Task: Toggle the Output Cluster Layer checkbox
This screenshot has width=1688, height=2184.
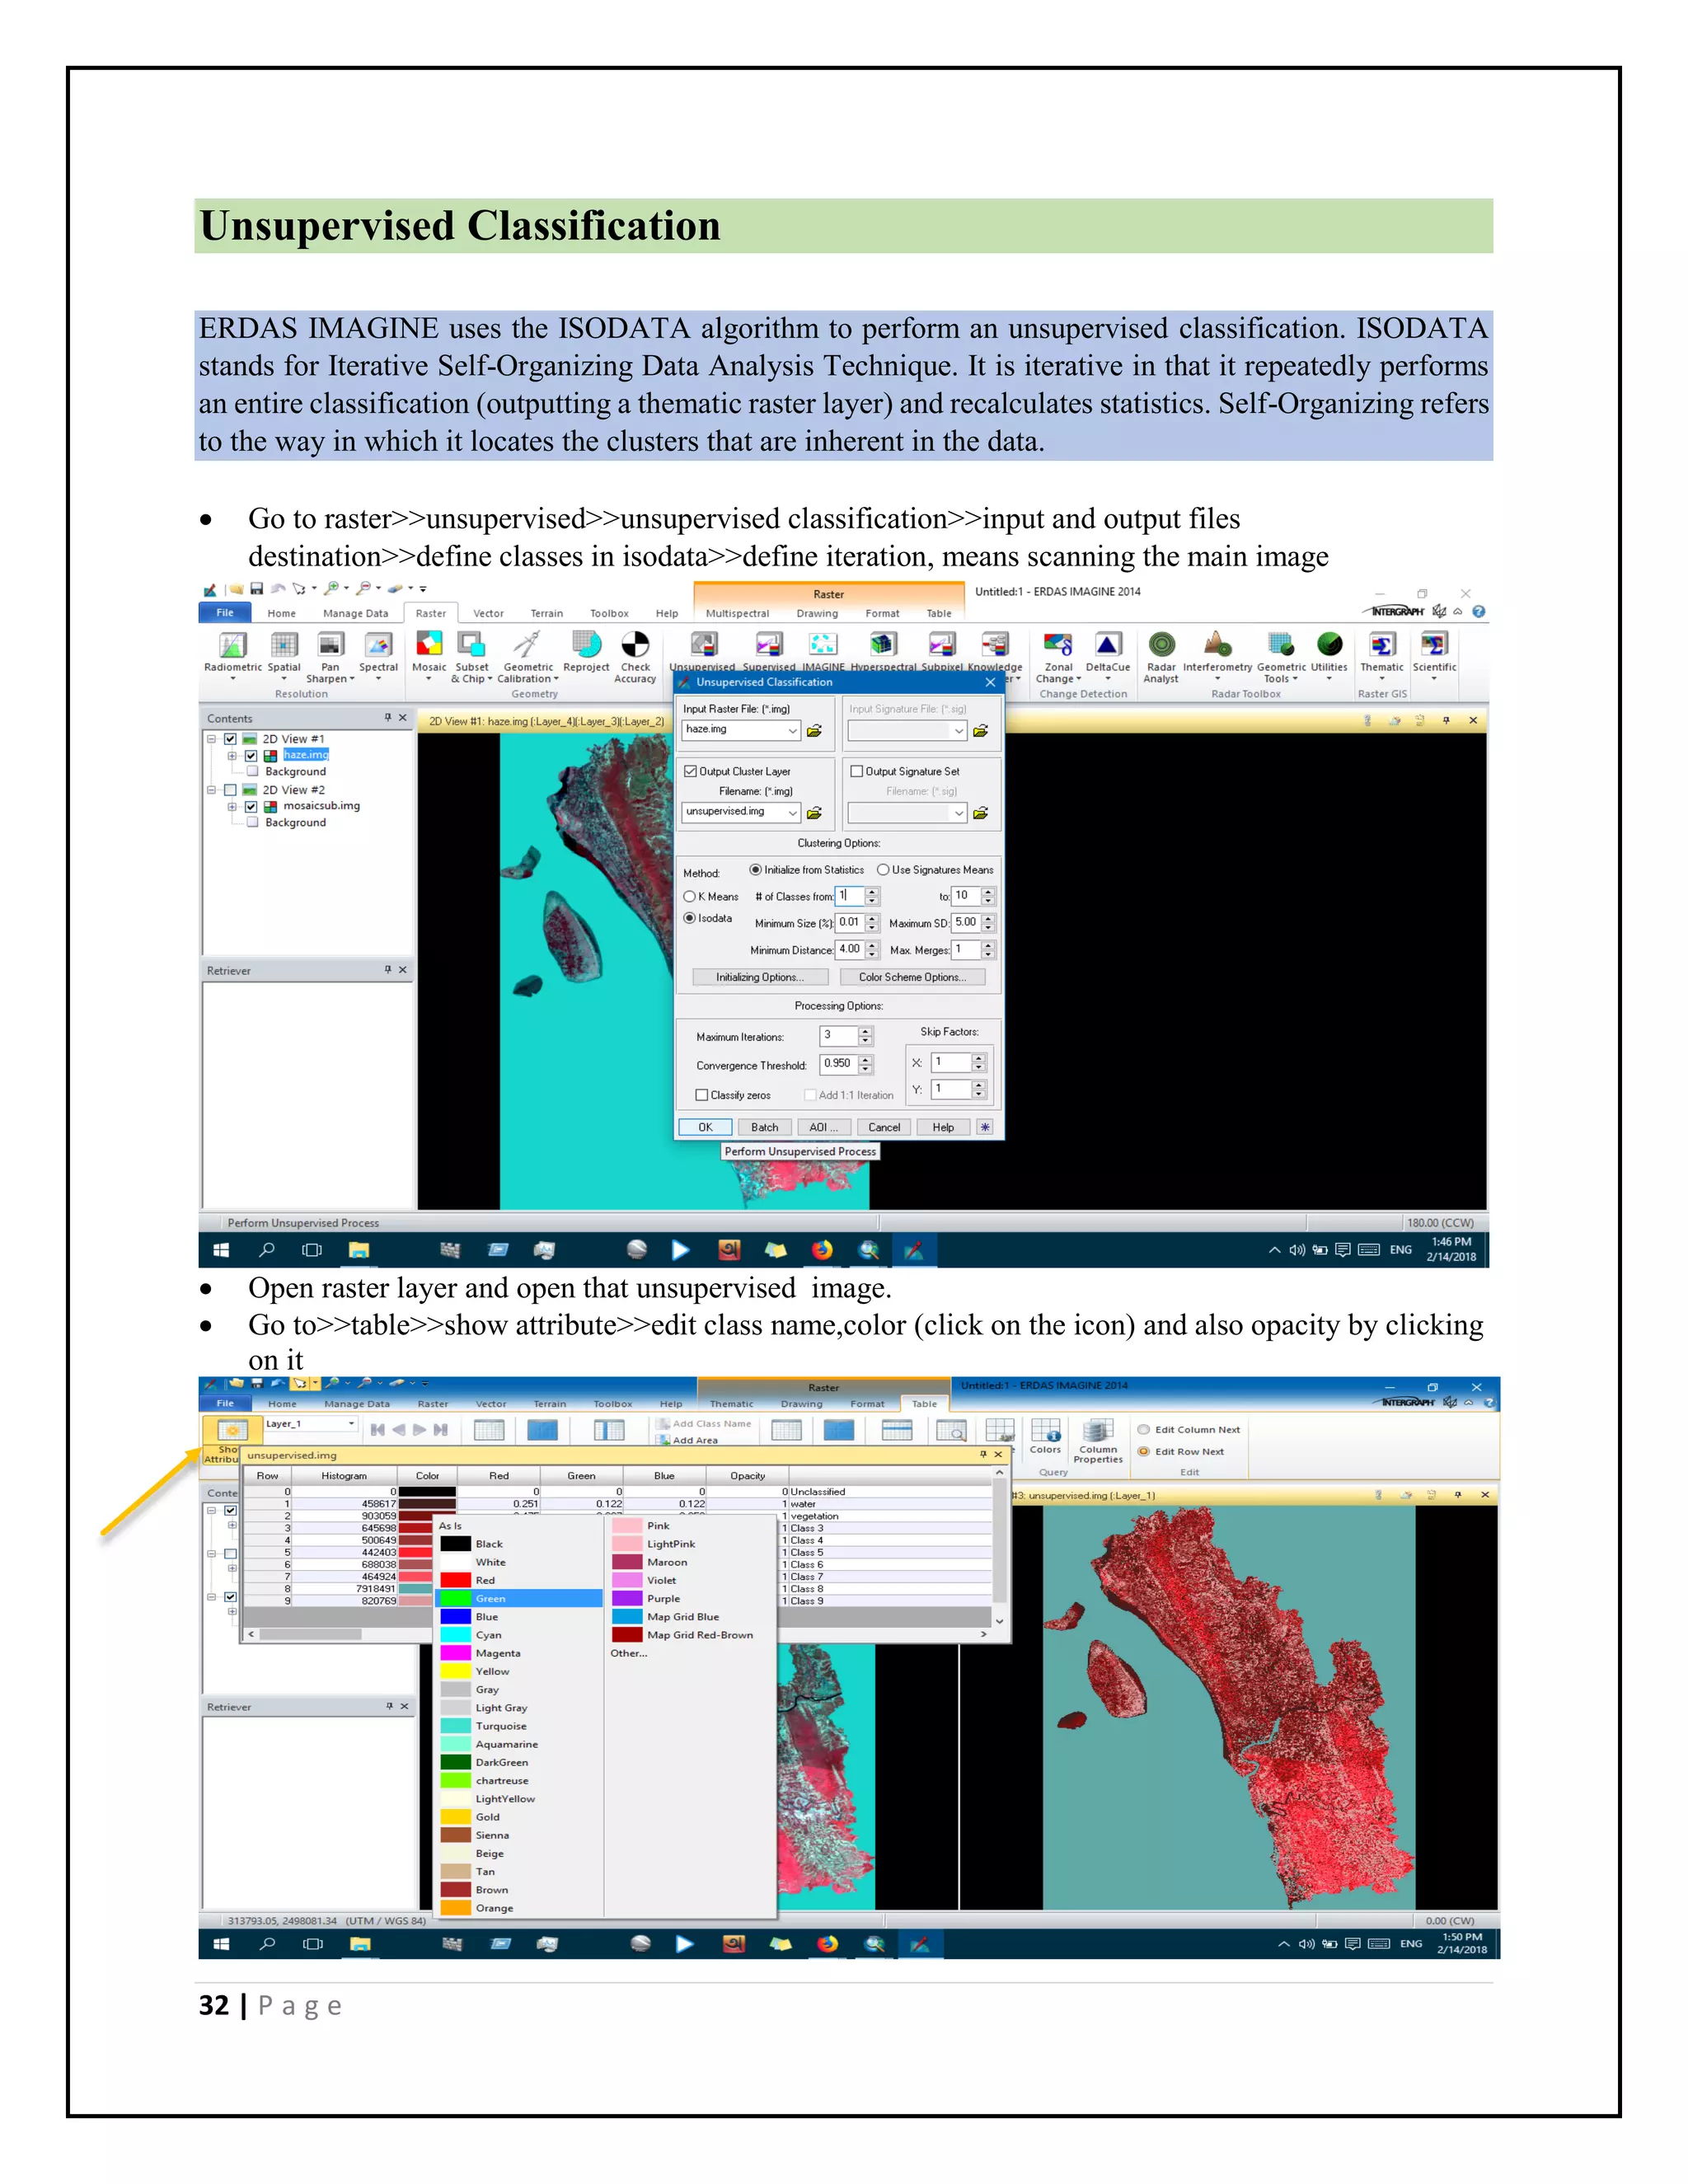Action: (x=690, y=771)
